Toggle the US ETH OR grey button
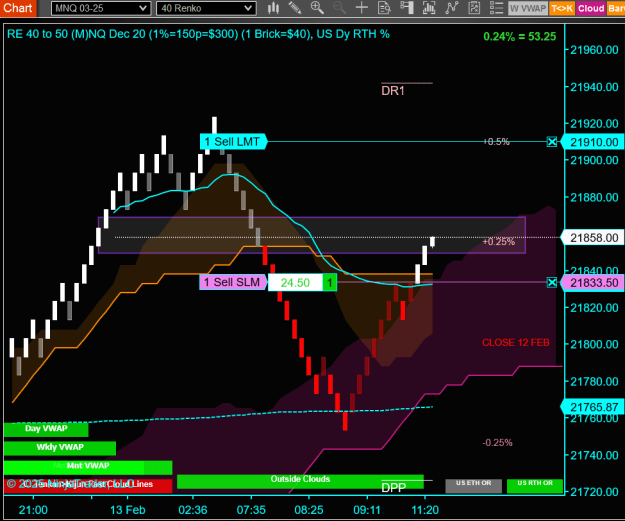The height and width of the screenshot is (521, 625). tap(474, 486)
